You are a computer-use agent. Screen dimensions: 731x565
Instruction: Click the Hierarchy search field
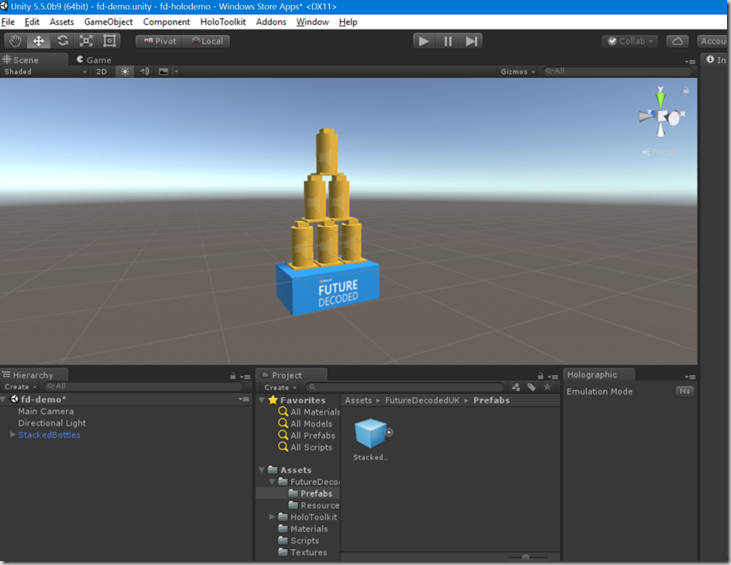pyautogui.click(x=144, y=386)
